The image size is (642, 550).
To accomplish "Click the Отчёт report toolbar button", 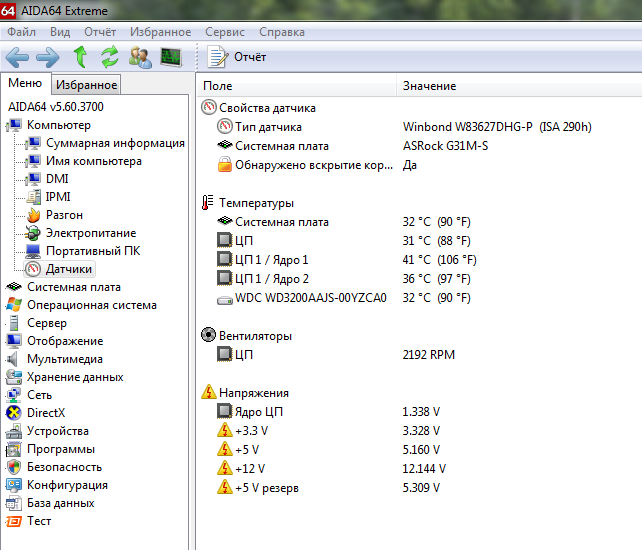I will (x=237, y=57).
